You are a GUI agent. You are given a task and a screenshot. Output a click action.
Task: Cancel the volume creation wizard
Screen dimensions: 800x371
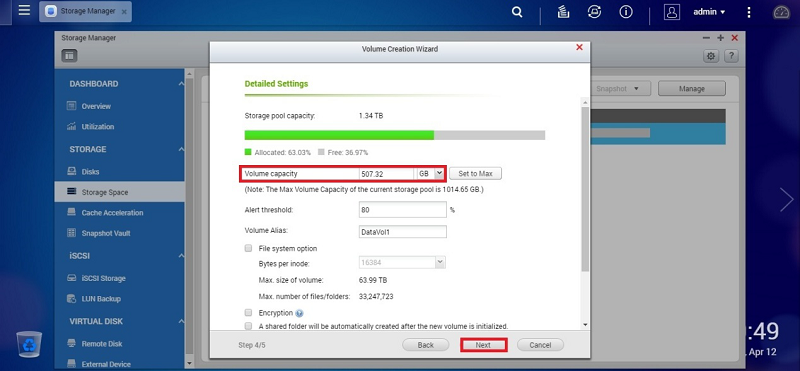(x=540, y=345)
